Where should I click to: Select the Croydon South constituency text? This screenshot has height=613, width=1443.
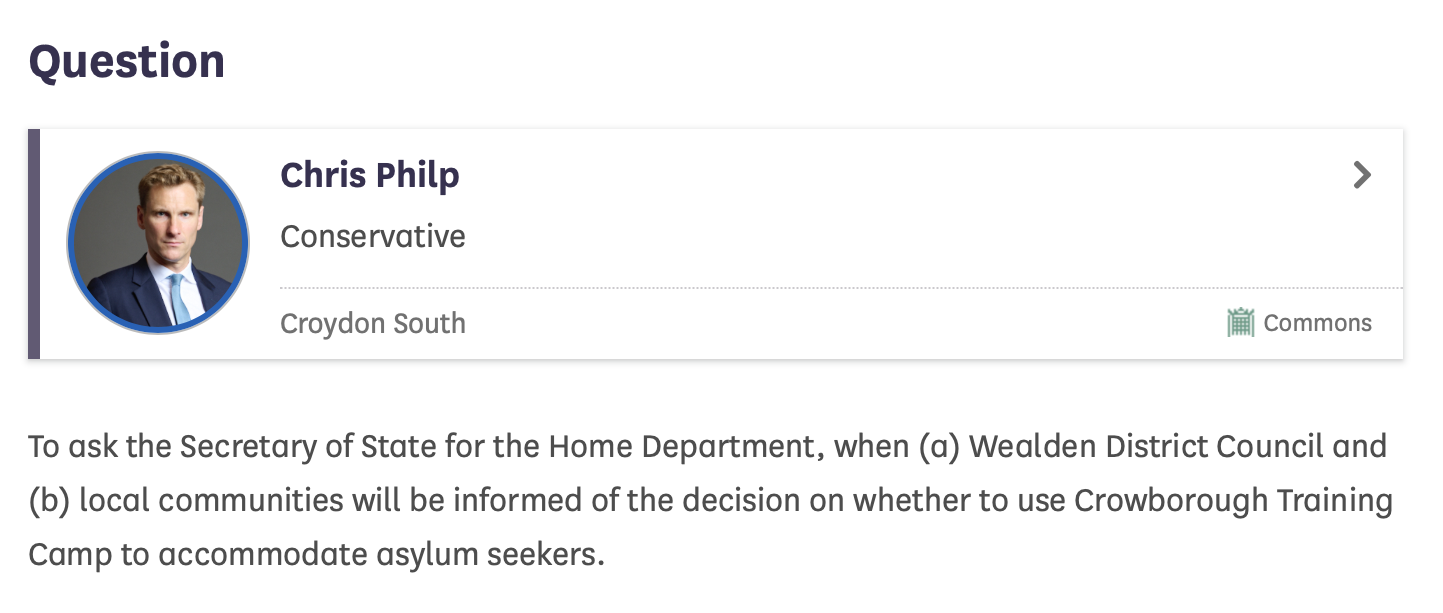[x=372, y=324]
